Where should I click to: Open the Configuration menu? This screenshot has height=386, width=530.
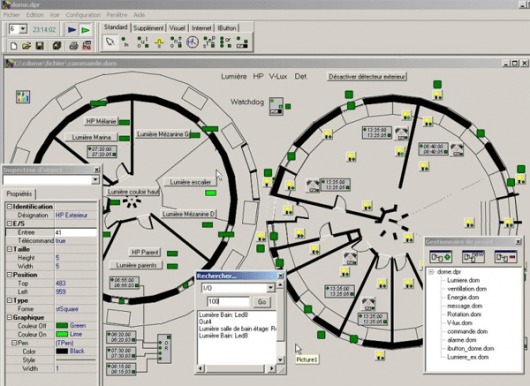(83, 15)
